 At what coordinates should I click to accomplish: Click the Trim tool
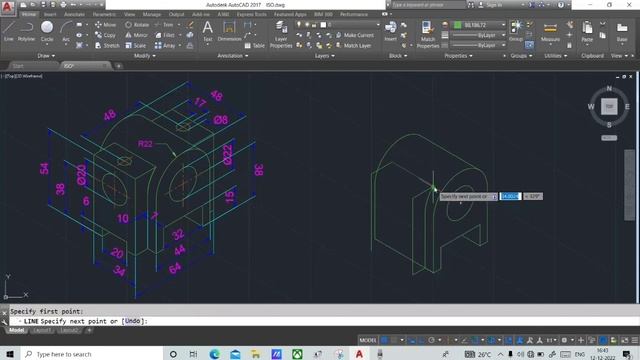click(164, 25)
